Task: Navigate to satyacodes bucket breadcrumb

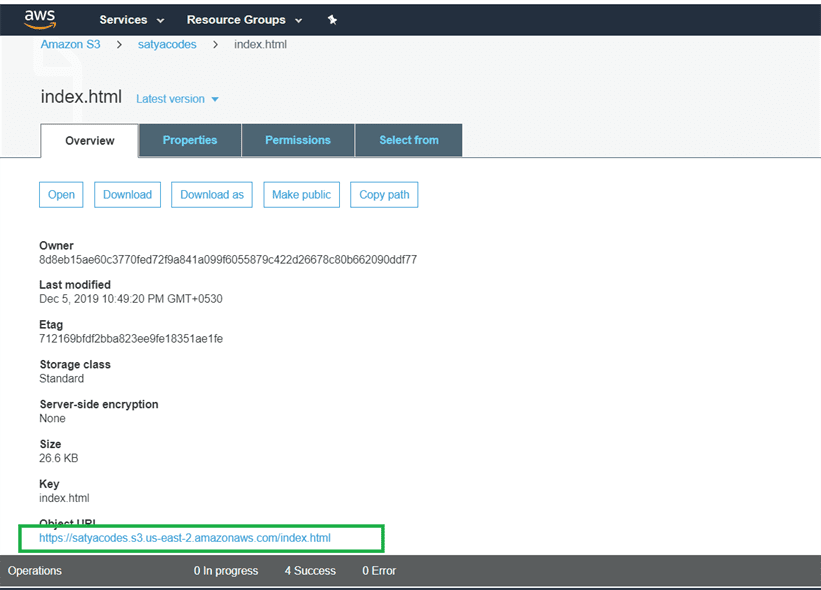Action: (x=167, y=45)
